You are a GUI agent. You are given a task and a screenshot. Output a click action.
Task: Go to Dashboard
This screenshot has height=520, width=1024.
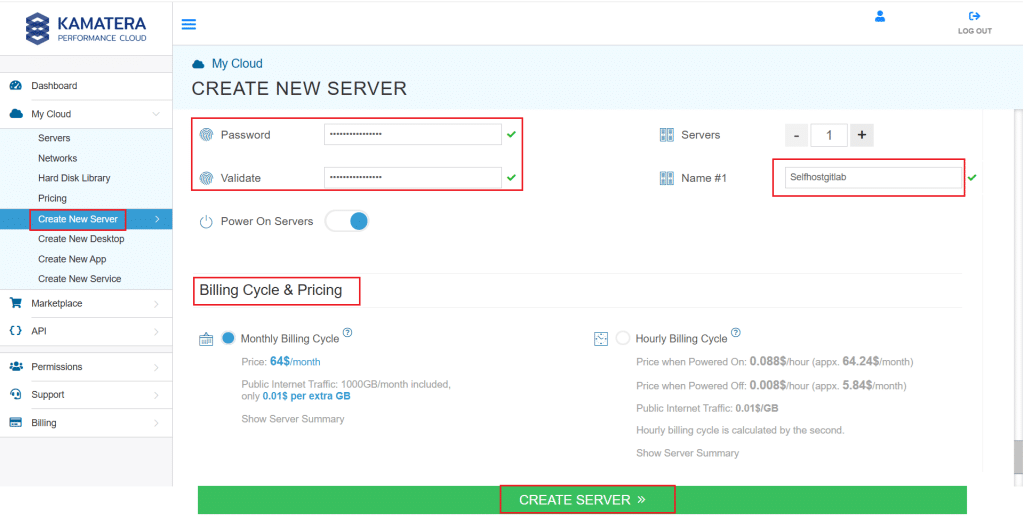pos(54,86)
